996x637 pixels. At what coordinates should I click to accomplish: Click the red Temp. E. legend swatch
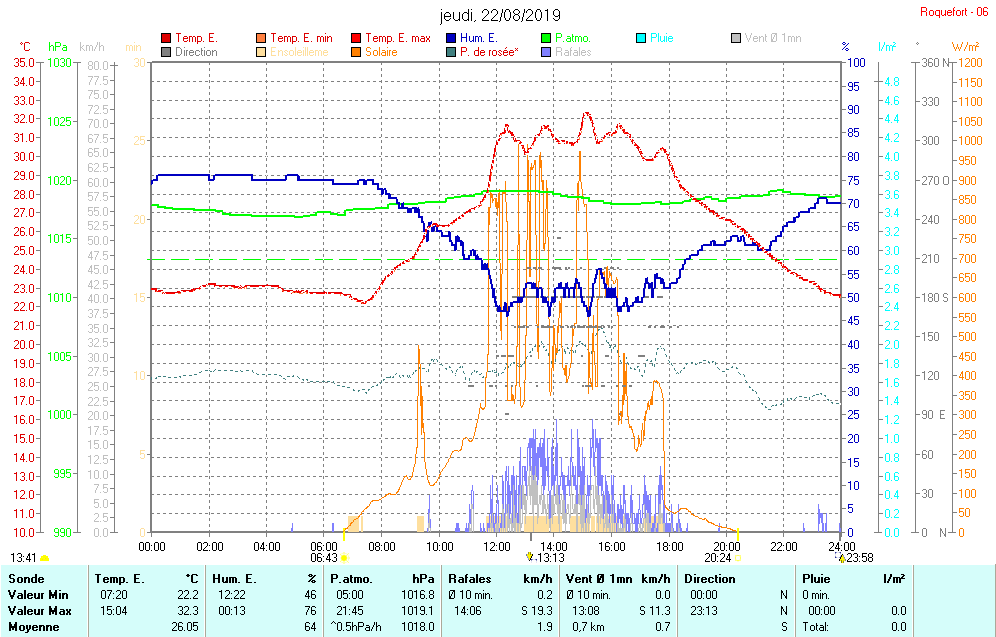click(166, 38)
